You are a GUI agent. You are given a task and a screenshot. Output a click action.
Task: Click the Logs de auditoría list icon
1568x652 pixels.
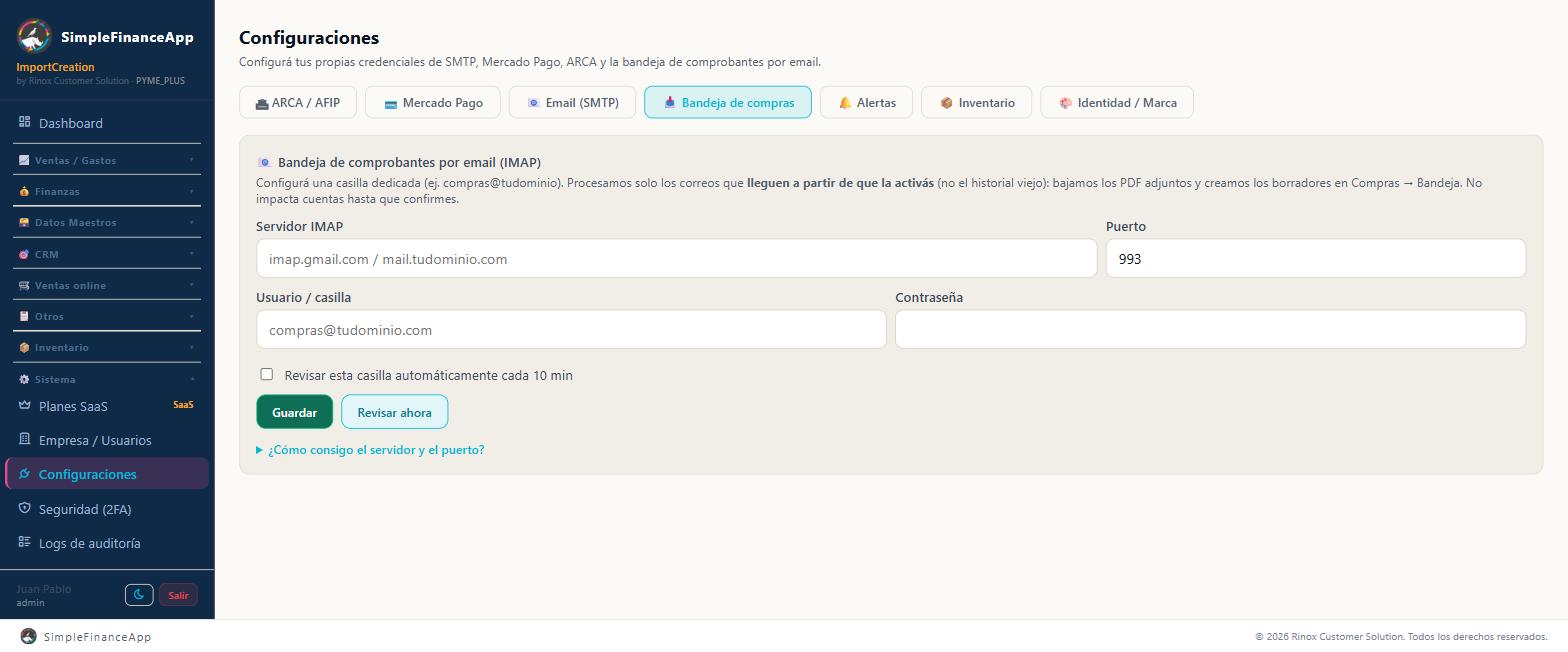(25, 542)
